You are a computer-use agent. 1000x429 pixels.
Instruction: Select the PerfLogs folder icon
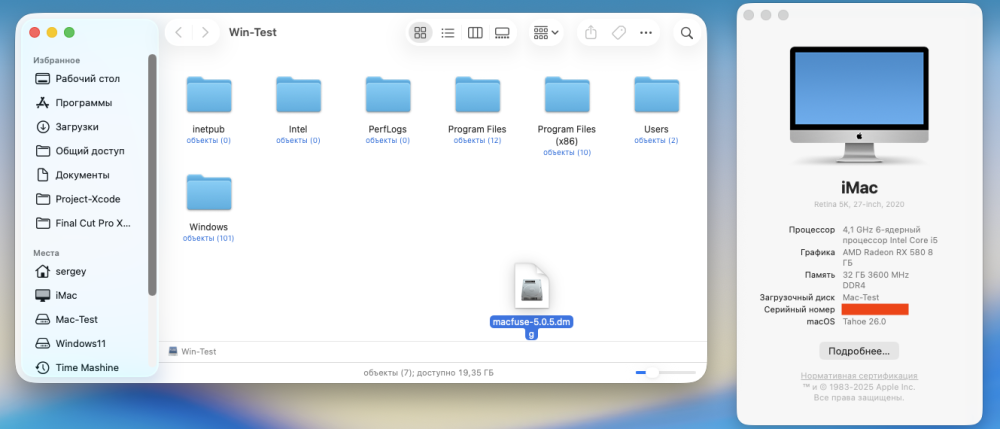pyautogui.click(x=388, y=95)
